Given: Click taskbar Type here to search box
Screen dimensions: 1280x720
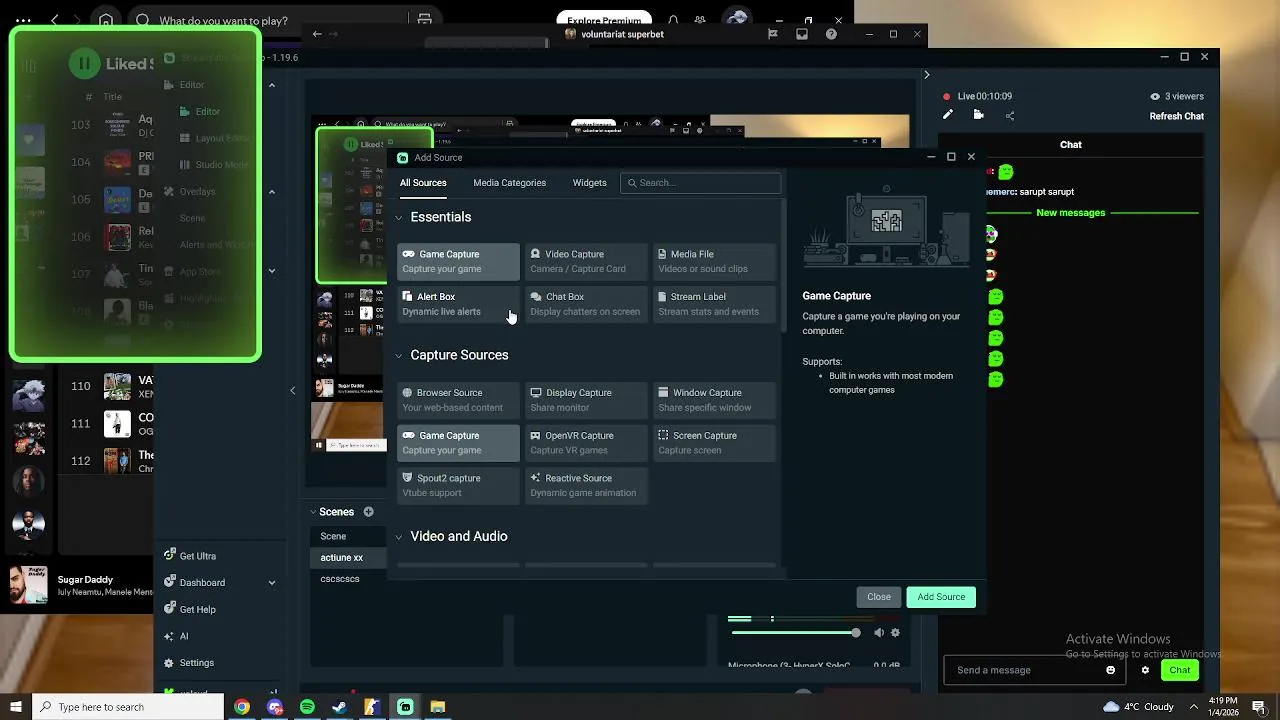Looking at the screenshot, I should (x=128, y=707).
